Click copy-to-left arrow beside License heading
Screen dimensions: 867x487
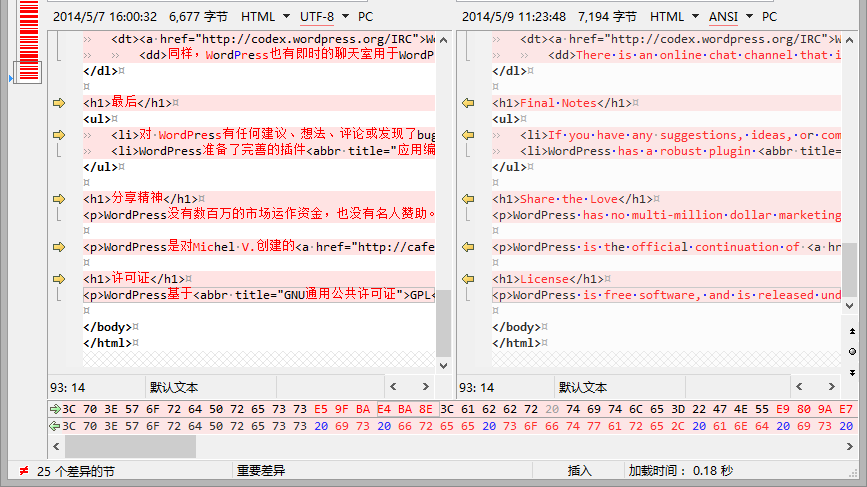(467, 279)
